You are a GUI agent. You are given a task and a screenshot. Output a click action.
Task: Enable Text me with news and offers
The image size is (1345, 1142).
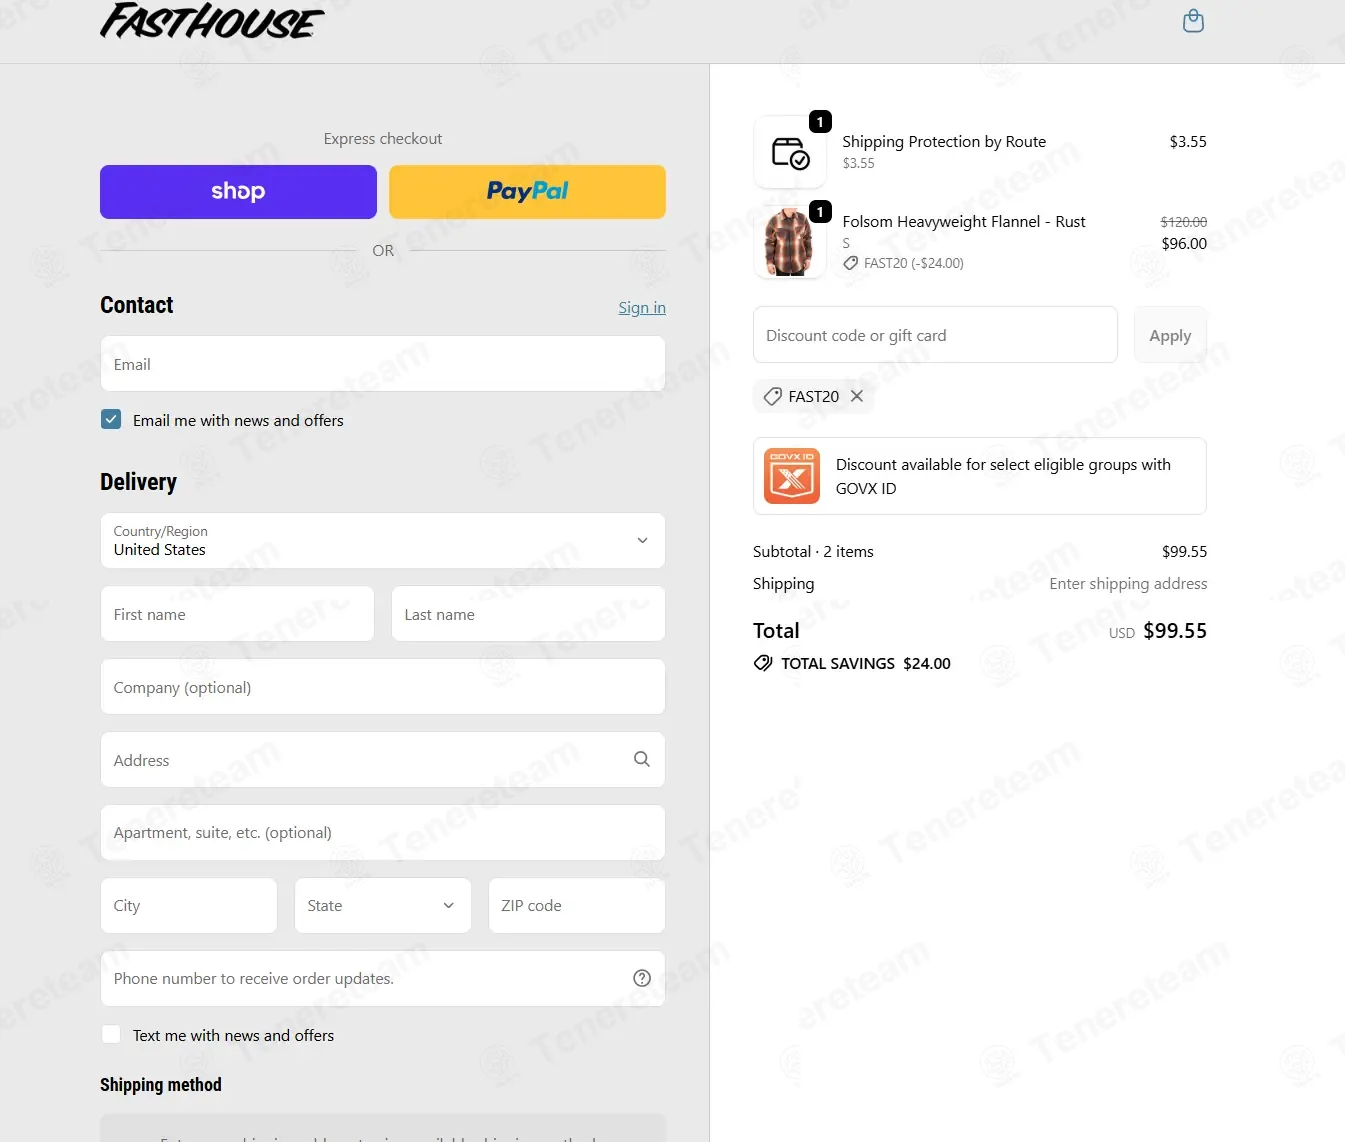[x=111, y=1035]
